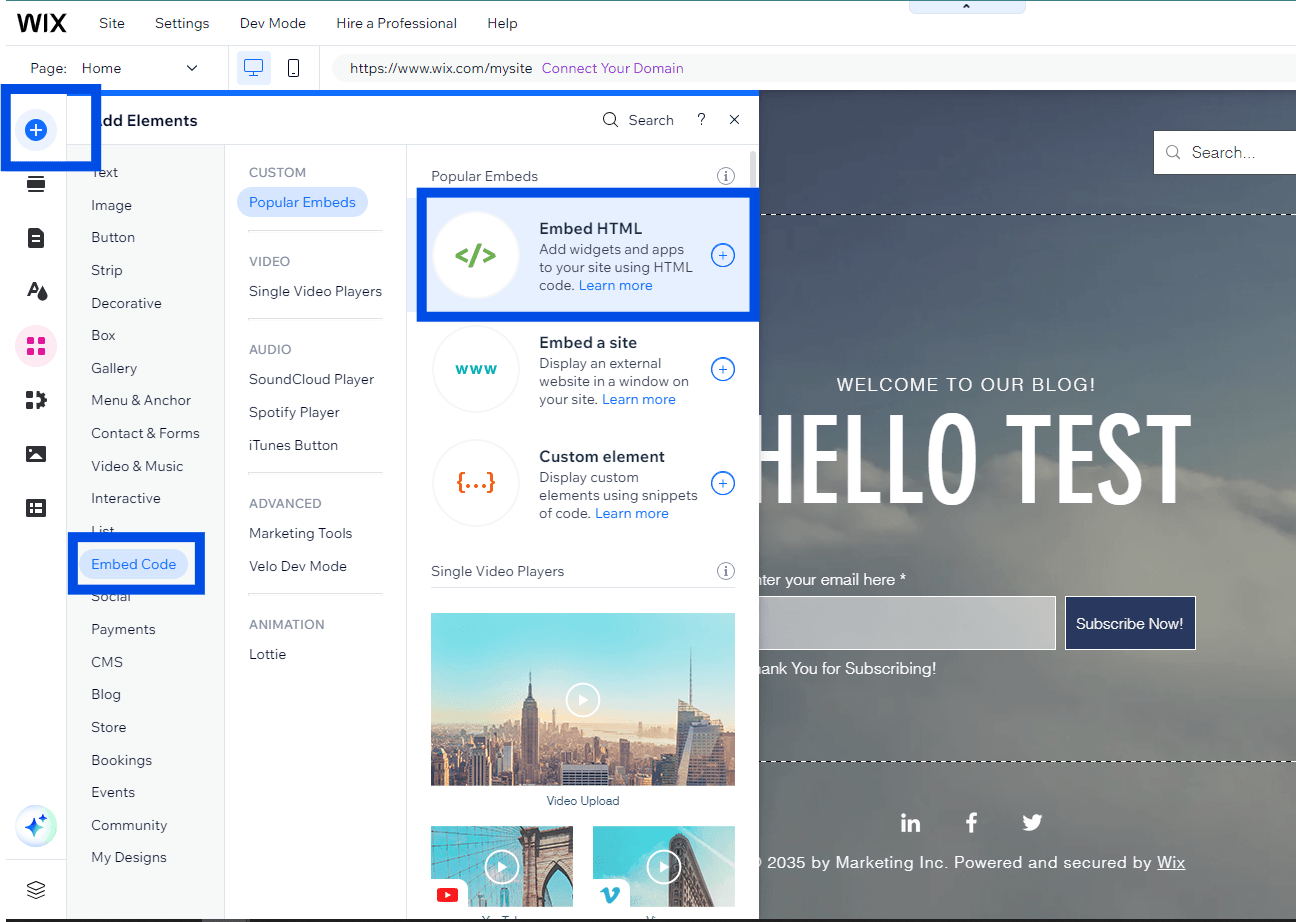Viewport: 1296px width, 922px height.
Task: Switch to desktop view icon
Action: coord(254,68)
